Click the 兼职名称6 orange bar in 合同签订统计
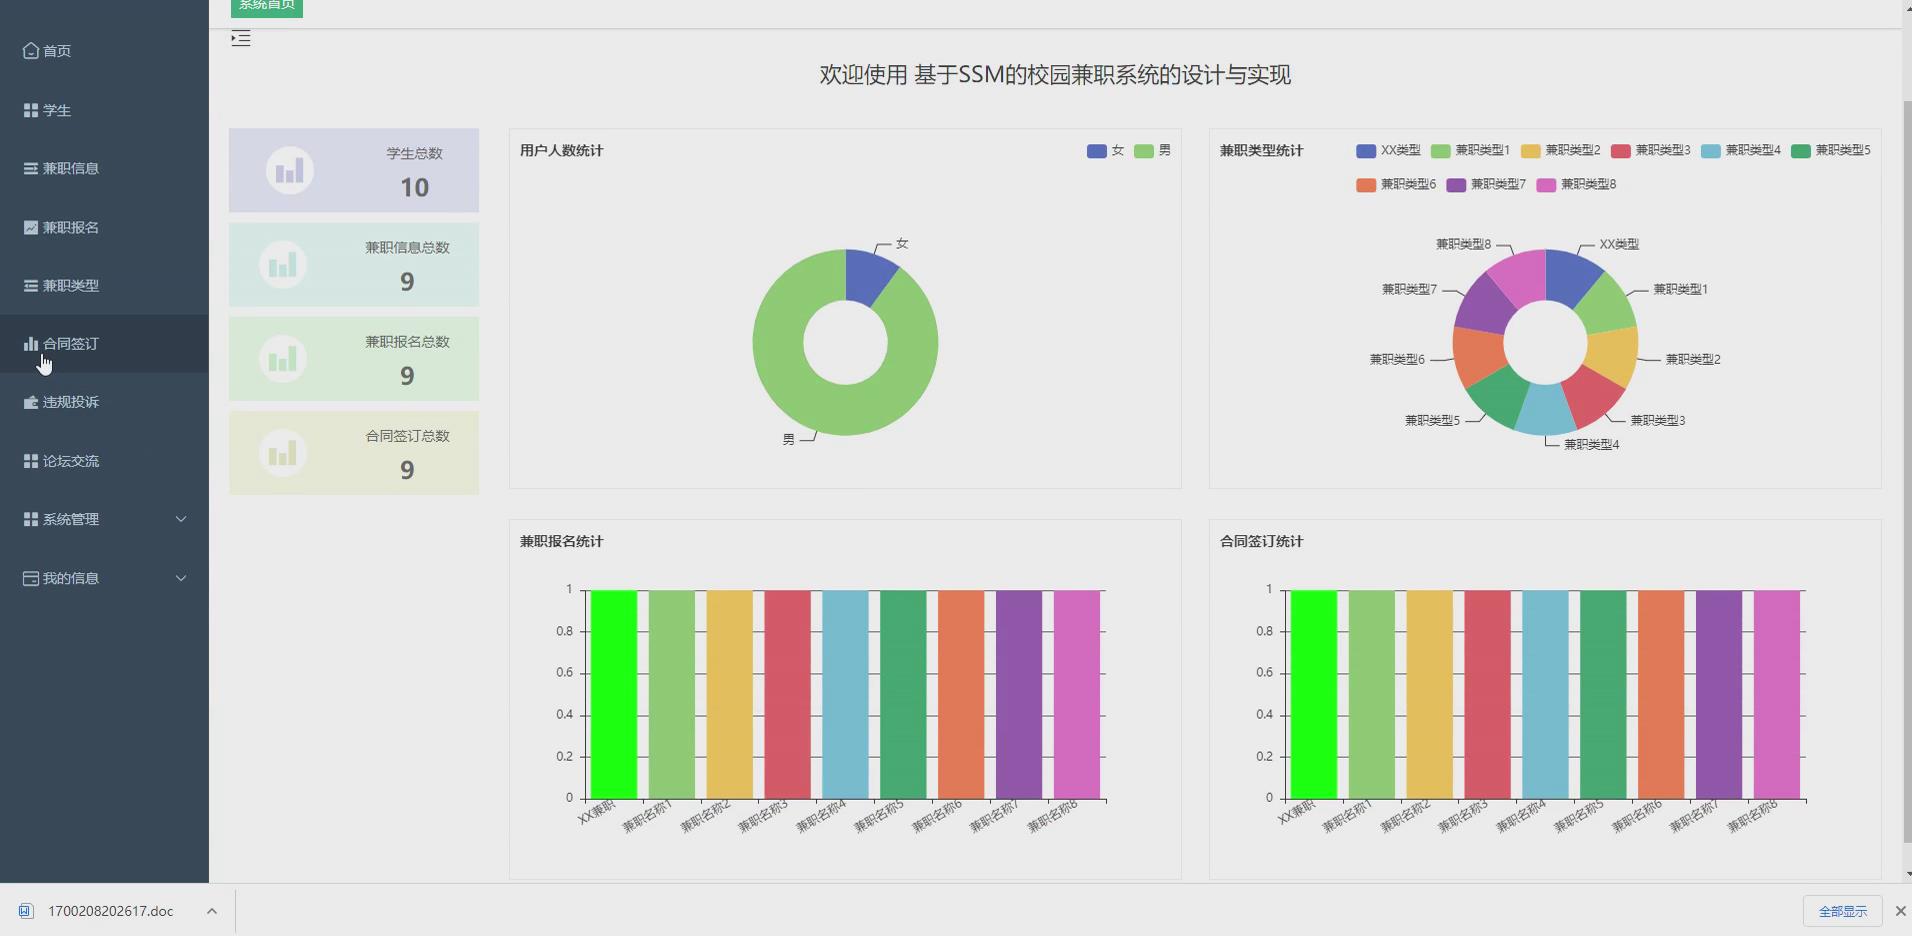 1661,694
